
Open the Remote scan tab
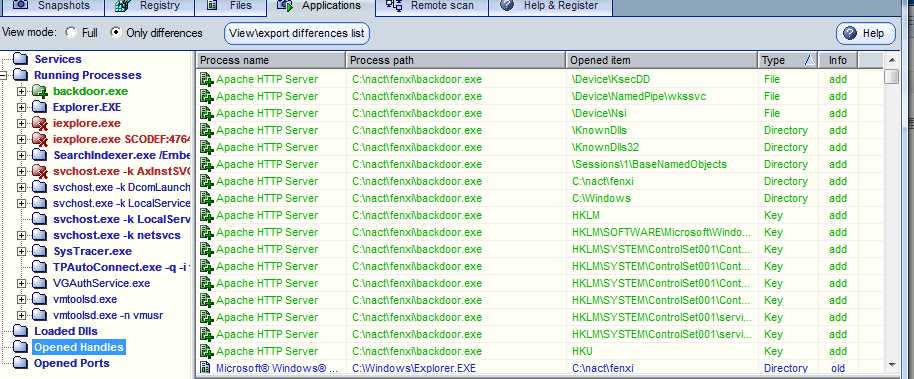click(x=430, y=6)
